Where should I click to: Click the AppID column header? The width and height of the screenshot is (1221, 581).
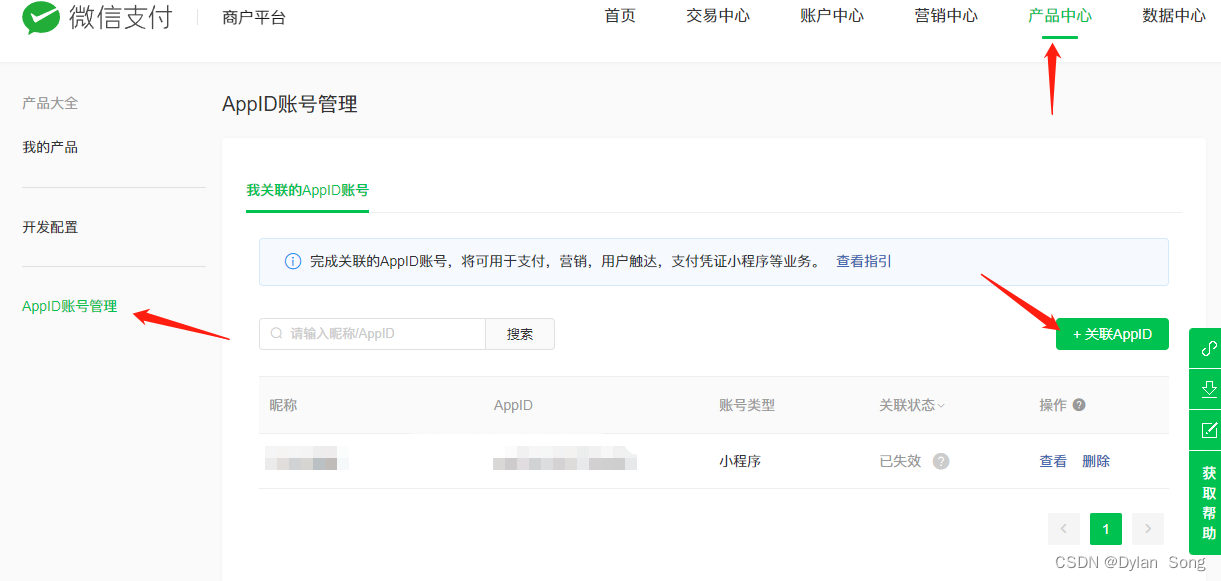(513, 405)
